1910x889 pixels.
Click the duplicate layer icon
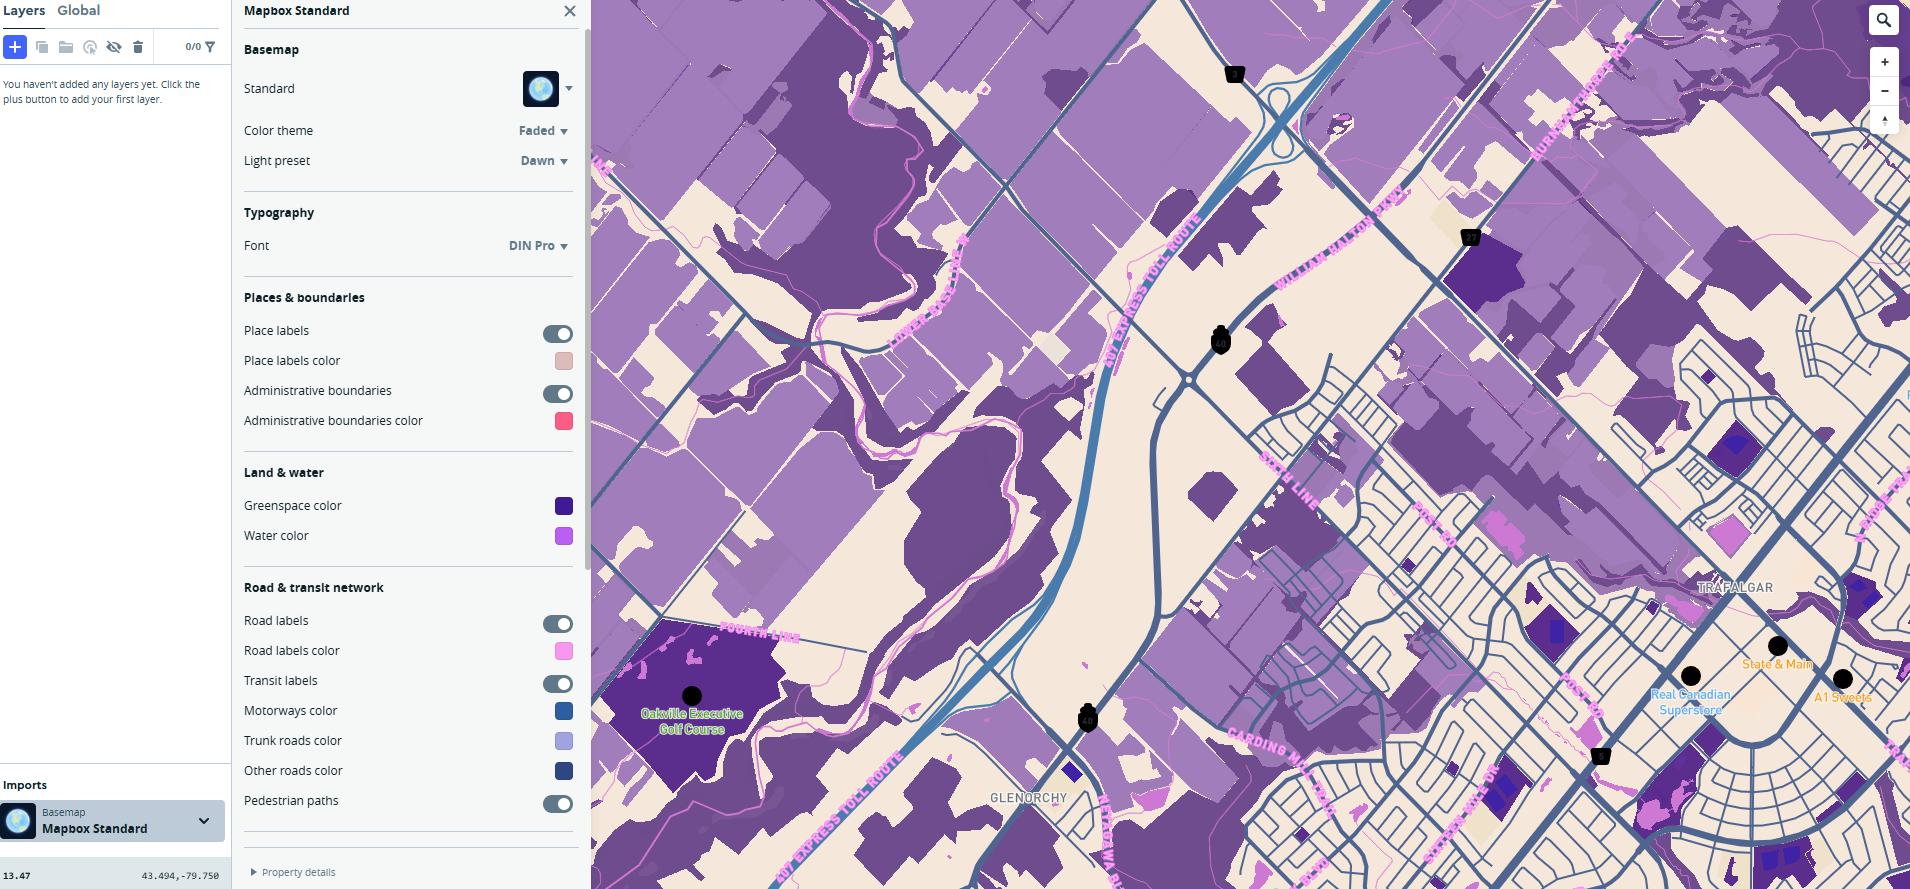(x=42, y=47)
